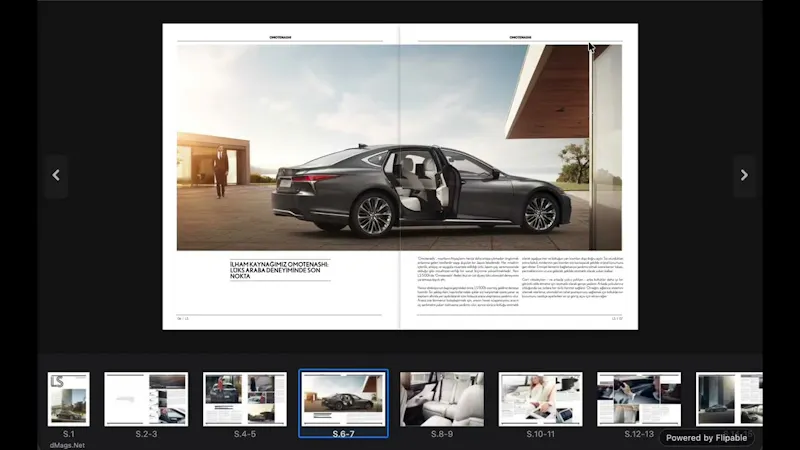
Task: Click the S.12-13 label text
Action: pos(639,434)
